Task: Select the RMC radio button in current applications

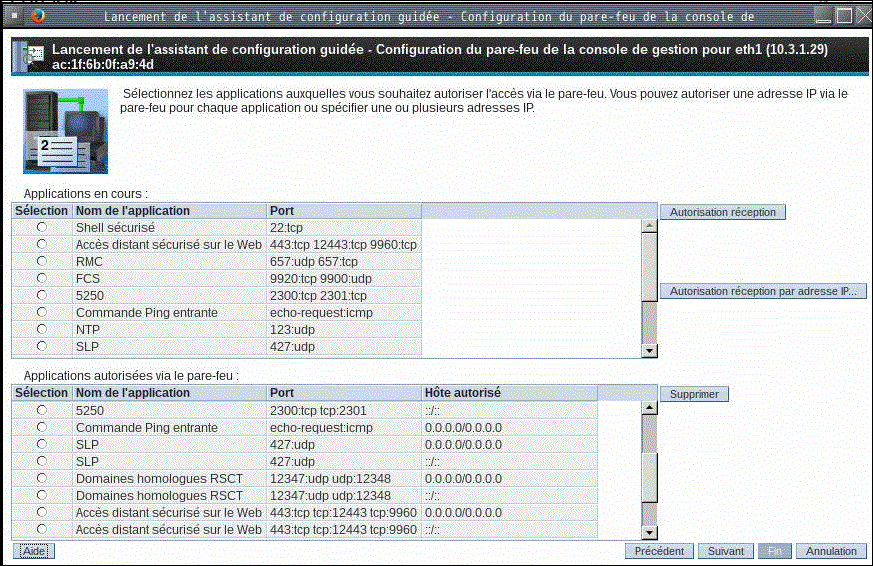Action: click(x=42, y=261)
